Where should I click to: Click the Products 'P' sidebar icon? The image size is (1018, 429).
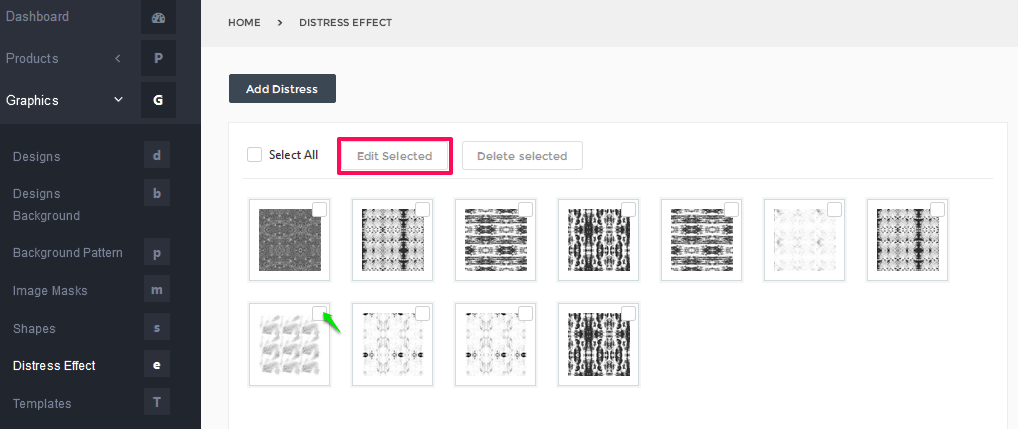158,58
